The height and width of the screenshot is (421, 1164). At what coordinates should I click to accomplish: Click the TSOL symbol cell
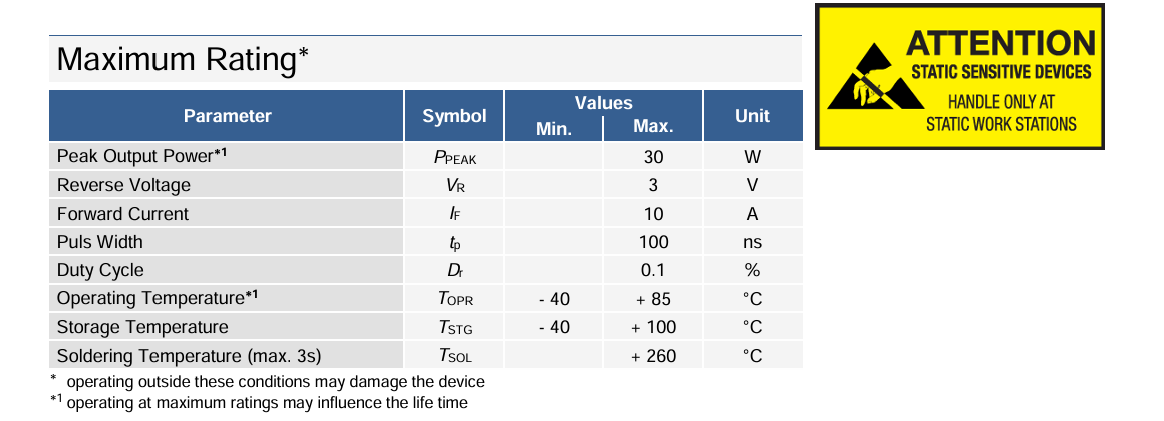(454, 356)
